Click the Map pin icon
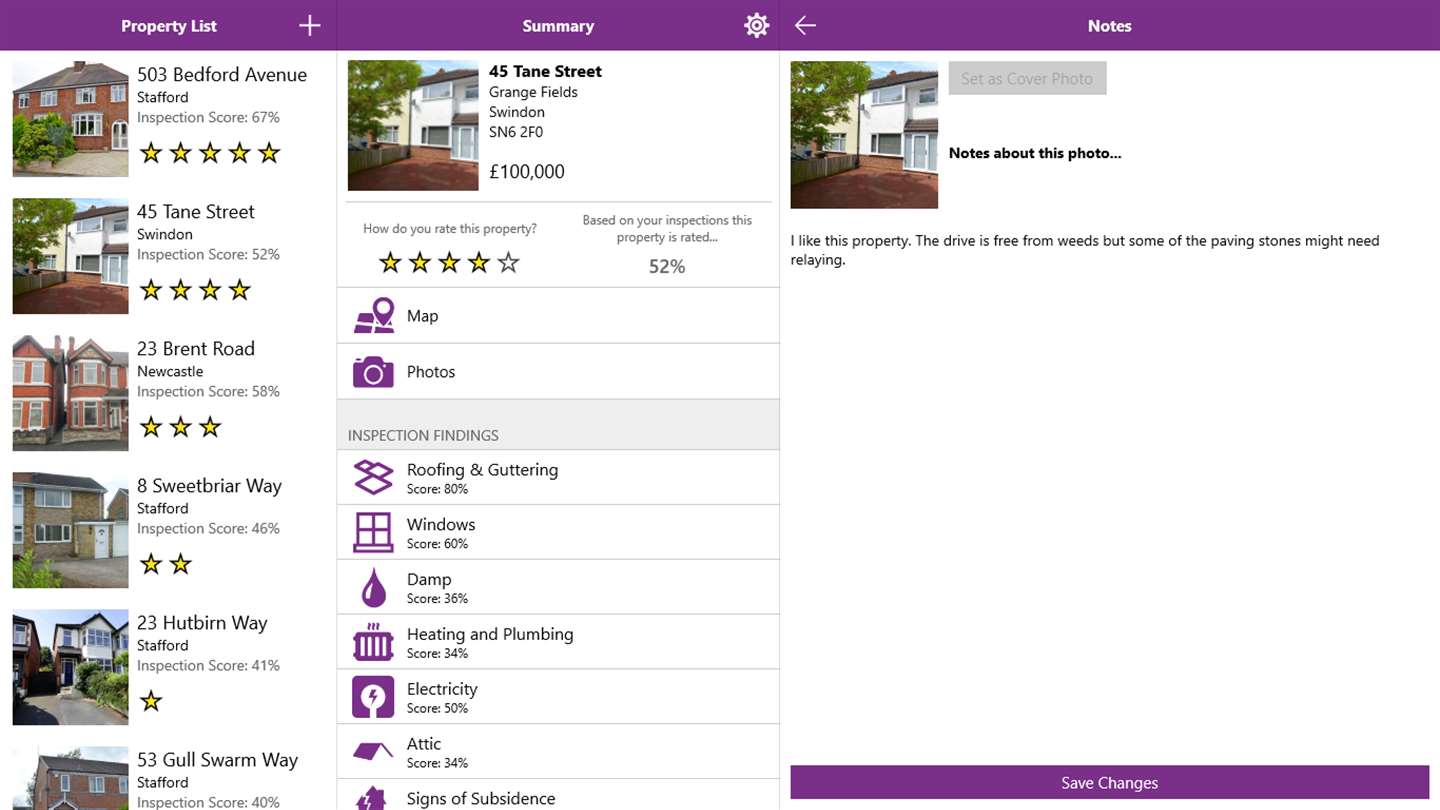The width and height of the screenshot is (1440, 810). coord(373,316)
